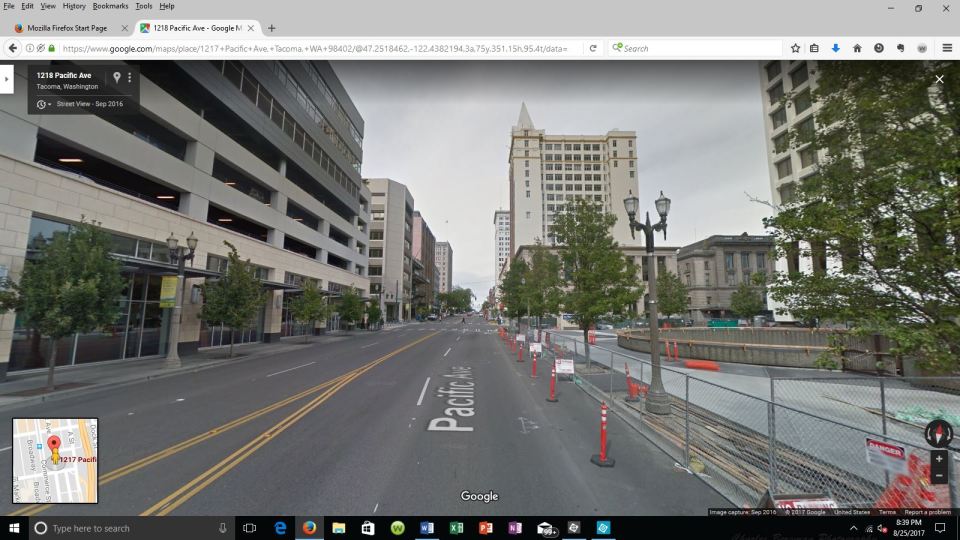The width and height of the screenshot is (960, 540).
Task: Click the compass in Street View
Action: pyautogui.click(x=938, y=432)
